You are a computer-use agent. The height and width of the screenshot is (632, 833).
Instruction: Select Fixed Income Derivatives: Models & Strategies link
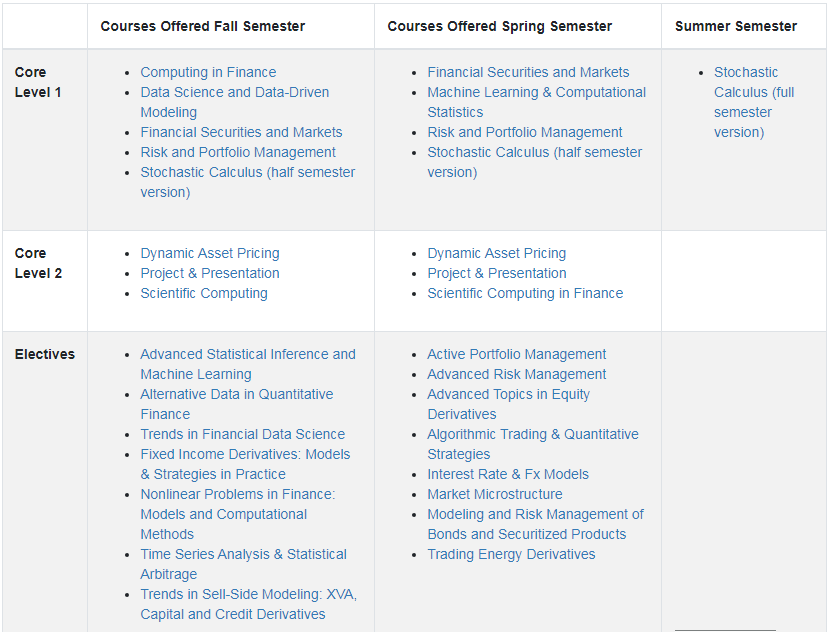tap(245, 454)
